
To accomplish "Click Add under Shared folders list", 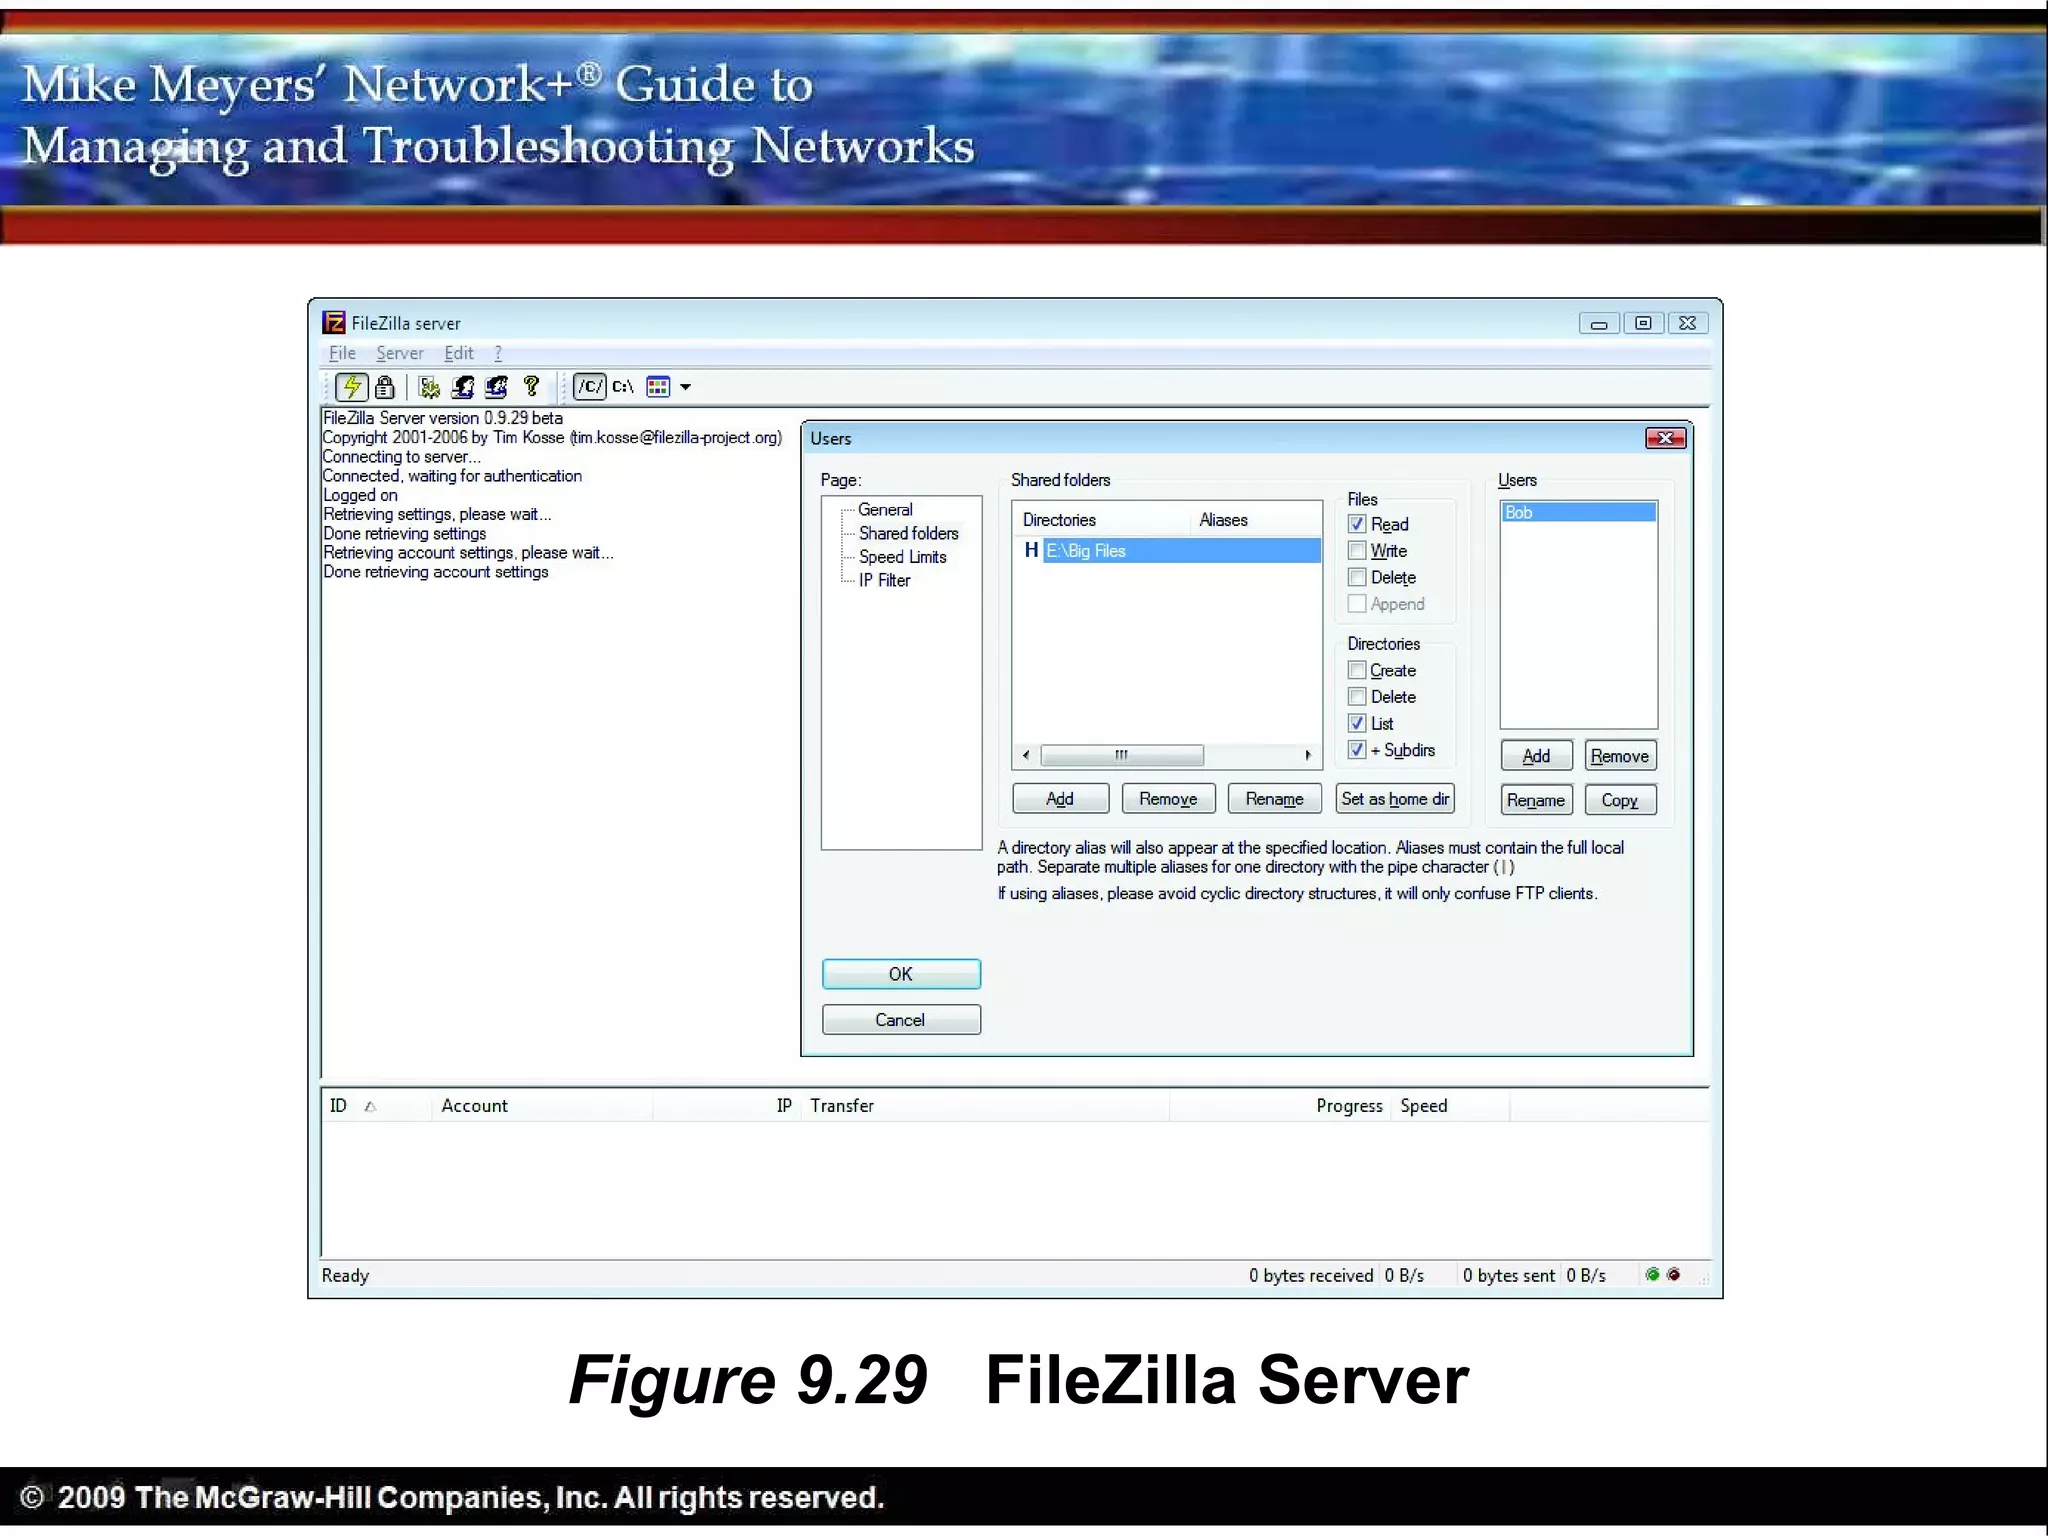I will click(1060, 799).
